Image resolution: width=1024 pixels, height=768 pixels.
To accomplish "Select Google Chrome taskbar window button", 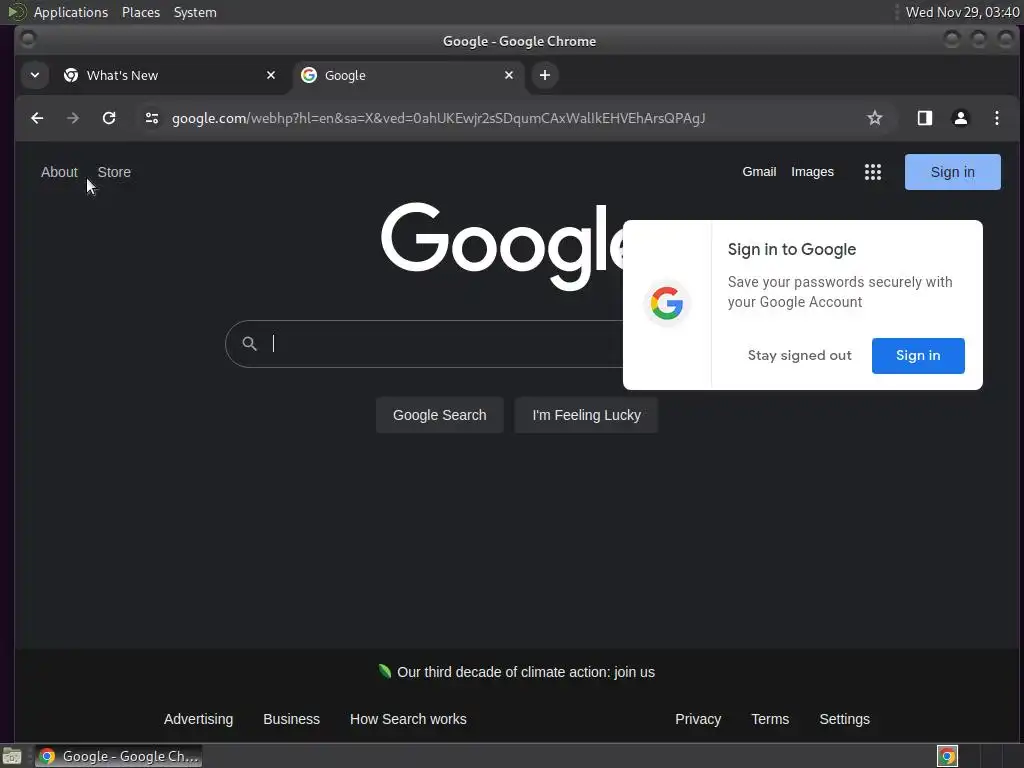I will pyautogui.click(x=118, y=756).
